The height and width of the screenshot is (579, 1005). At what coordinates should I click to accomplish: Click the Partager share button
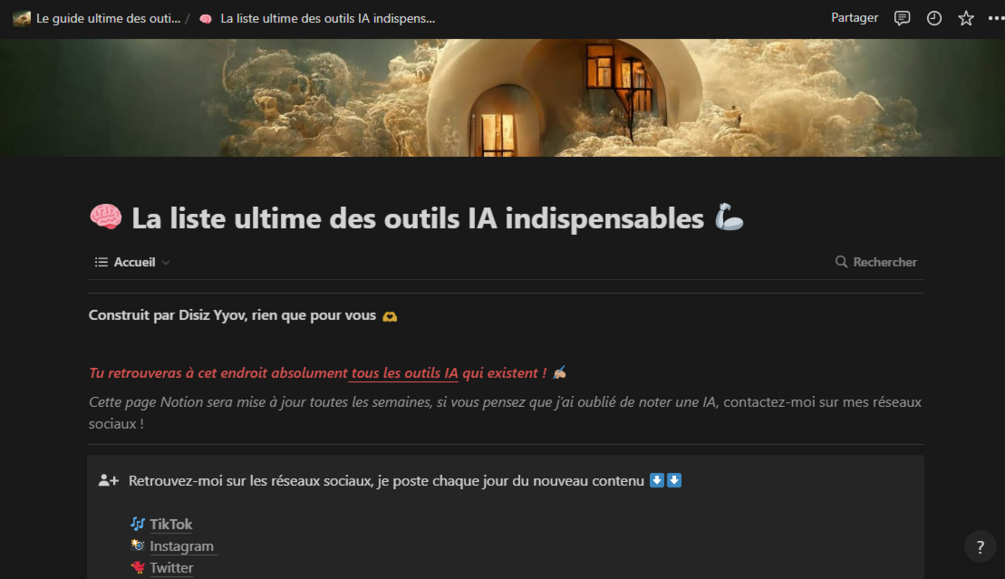[854, 18]
